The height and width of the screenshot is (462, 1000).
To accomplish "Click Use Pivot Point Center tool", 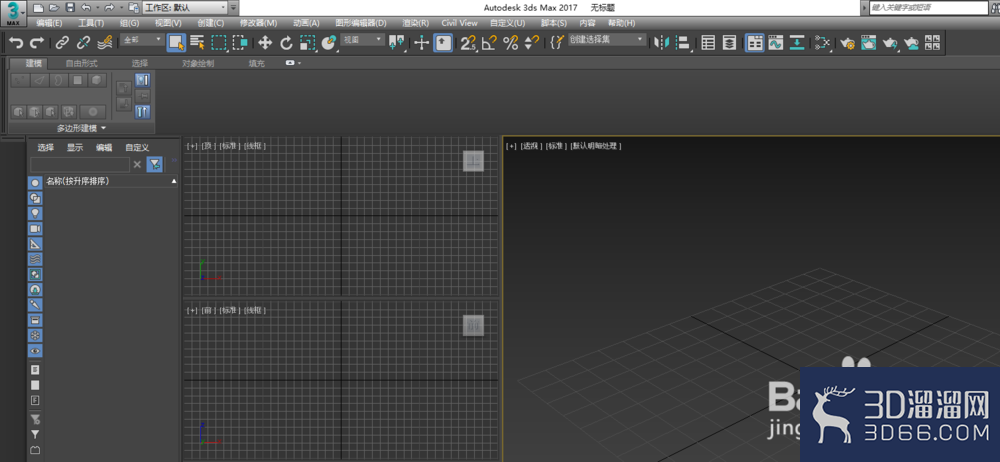I will coord(397,43).
